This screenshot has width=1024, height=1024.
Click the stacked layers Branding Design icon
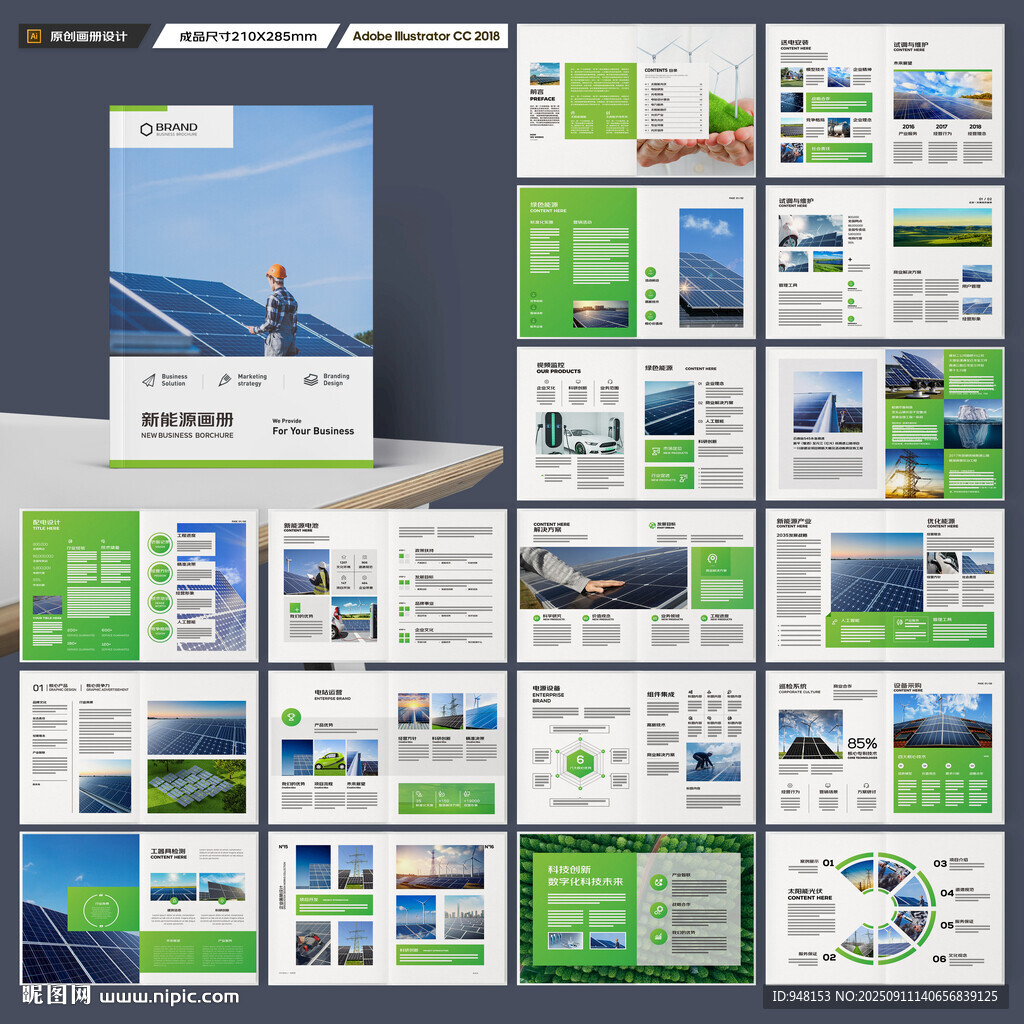click(311, 379)
